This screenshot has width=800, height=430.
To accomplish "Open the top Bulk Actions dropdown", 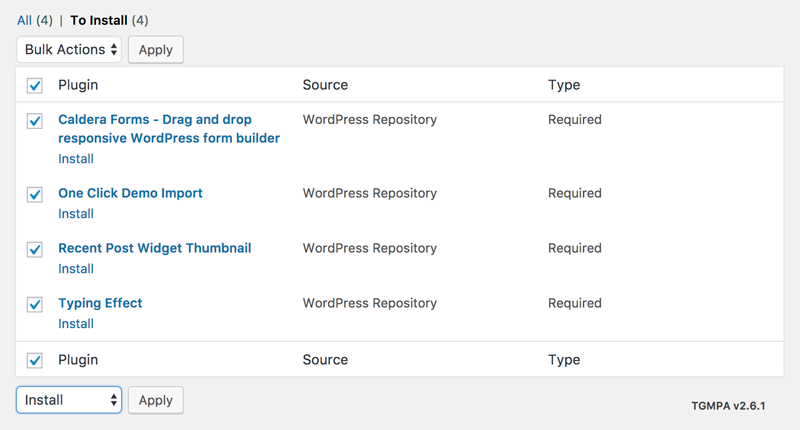I will coord(69,49).
